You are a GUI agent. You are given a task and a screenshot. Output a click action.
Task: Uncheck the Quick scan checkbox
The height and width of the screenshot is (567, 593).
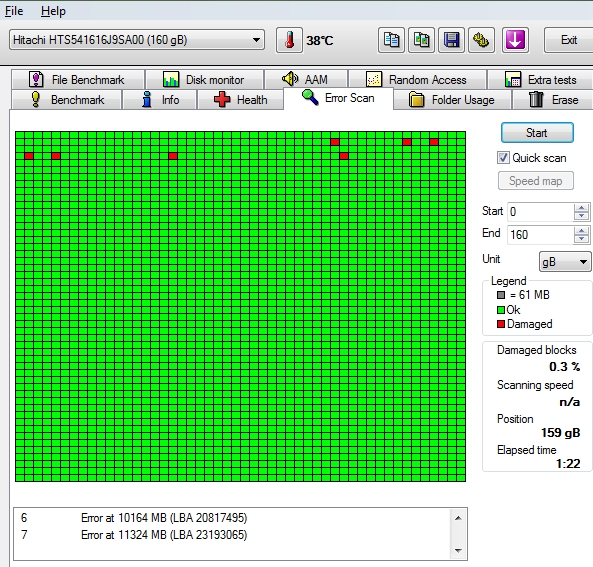click(x=503, y=158)
